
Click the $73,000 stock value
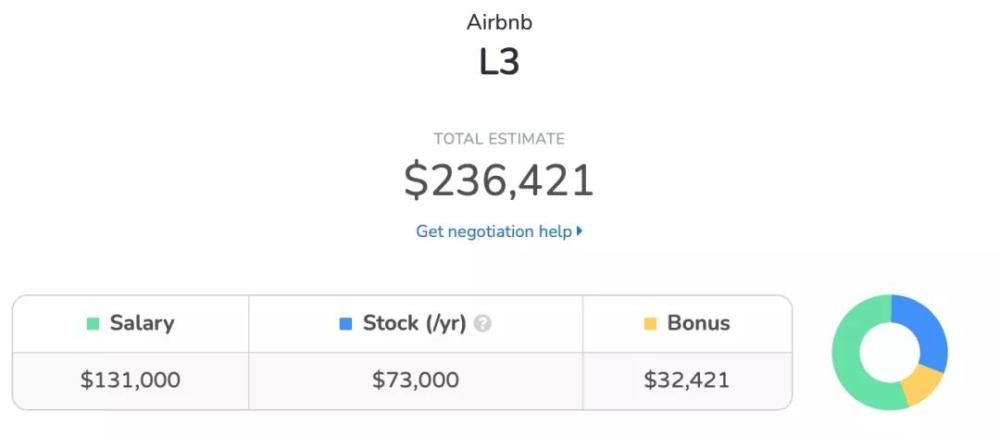[x=415, y=380]
